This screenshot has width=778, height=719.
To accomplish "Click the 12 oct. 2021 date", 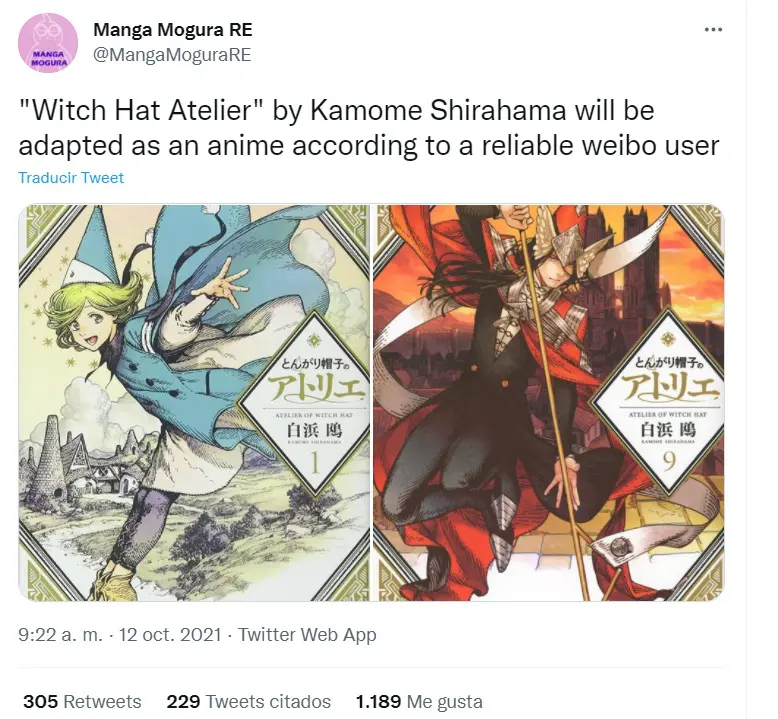I will (x=170, y=634).
